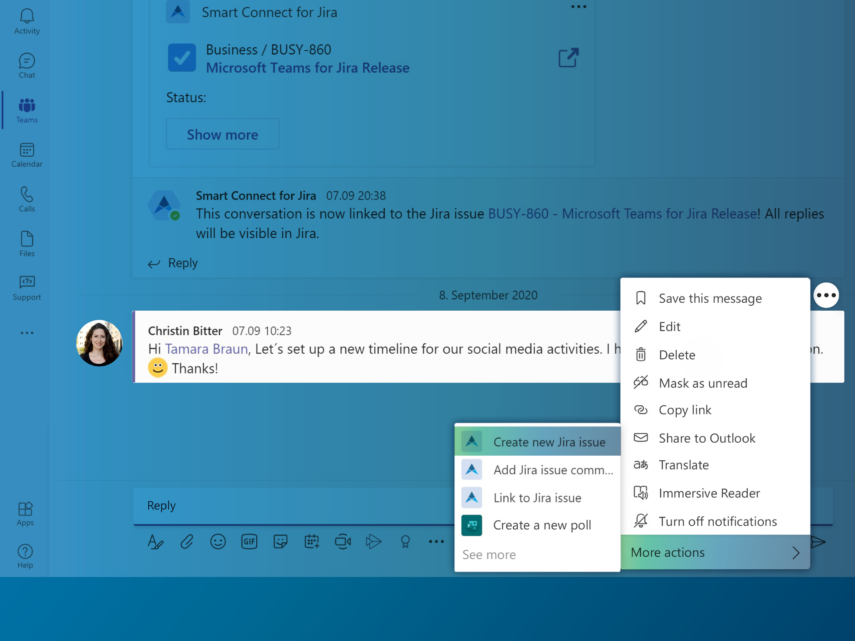The height and width of the screenshot is (641, 855).
Task: Open the Apps store icon
Action: pyautogui.click(x=26, y=514)
